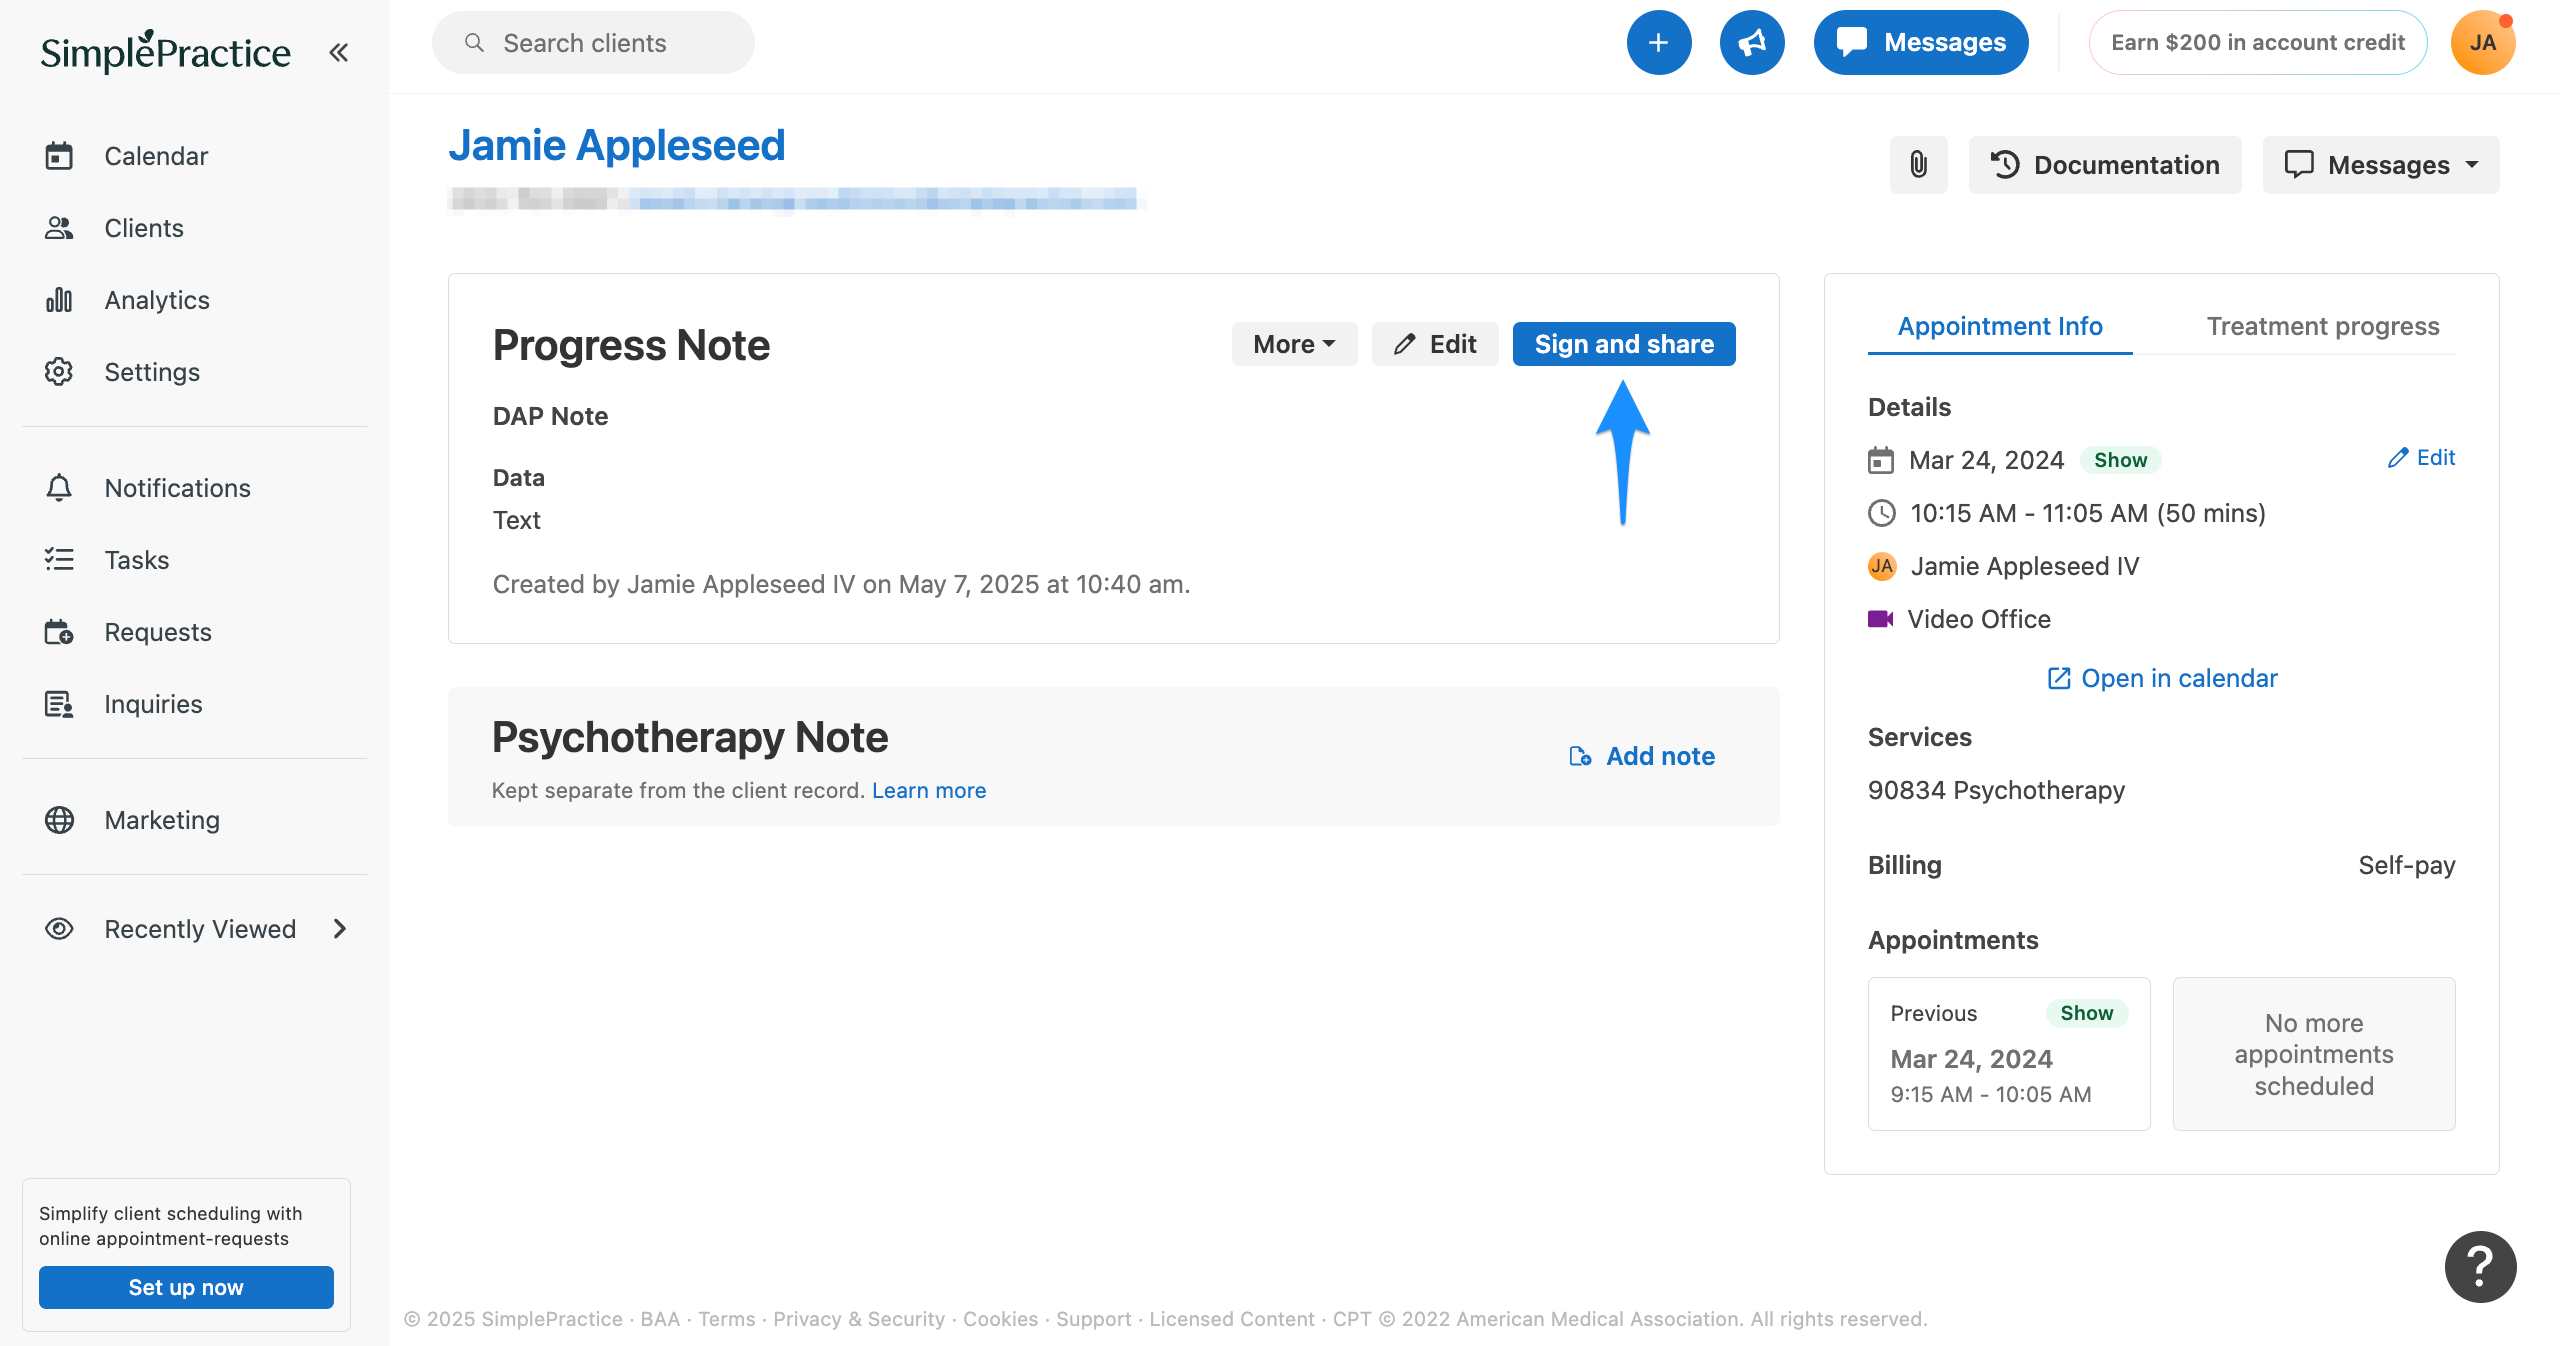Open Cookies footer link
The width and height of the screenshot is (2560, 1346).
tap(1001, 1319)
